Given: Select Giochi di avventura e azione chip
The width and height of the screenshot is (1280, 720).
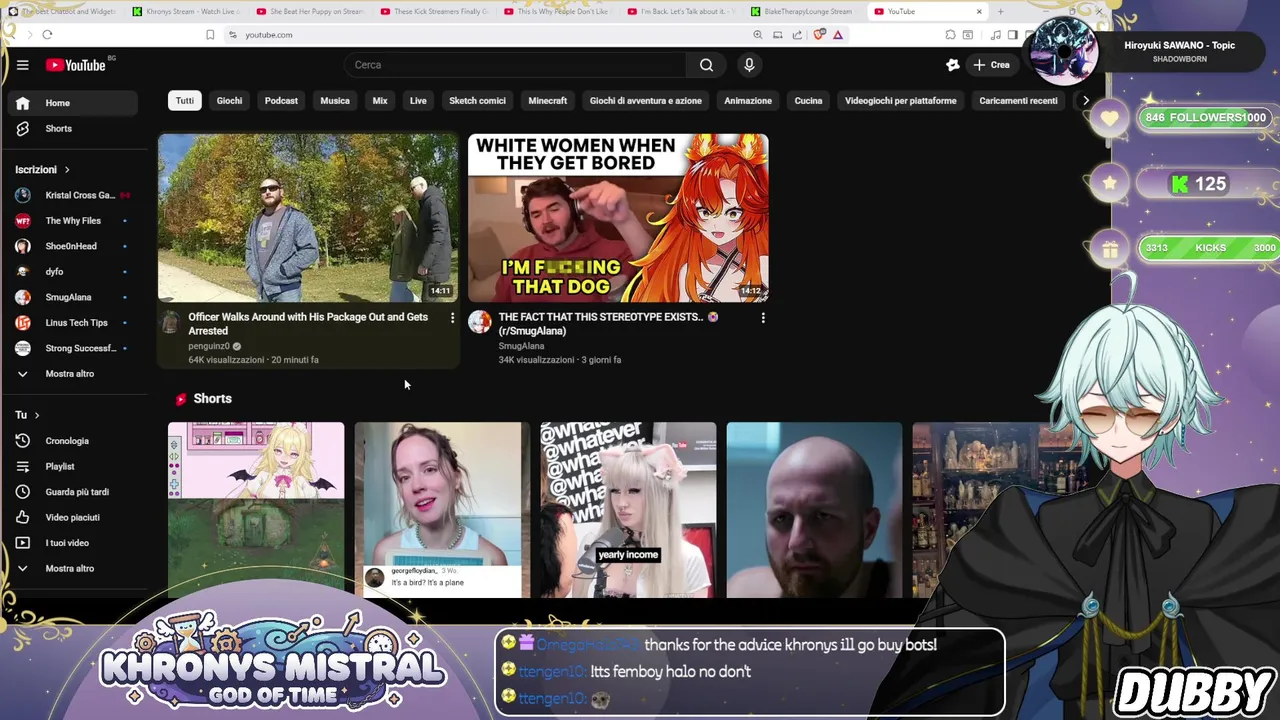Looking at the screenshot, I should [645, 100].
